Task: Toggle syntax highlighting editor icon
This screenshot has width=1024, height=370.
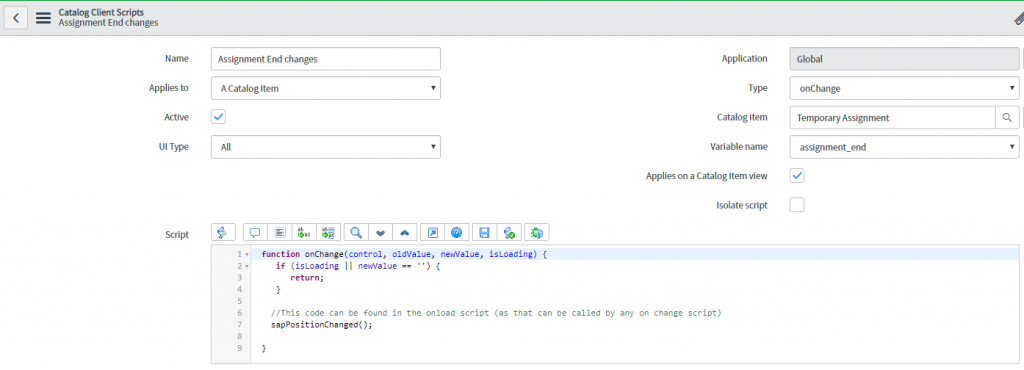Action: [x=223, y=232]
